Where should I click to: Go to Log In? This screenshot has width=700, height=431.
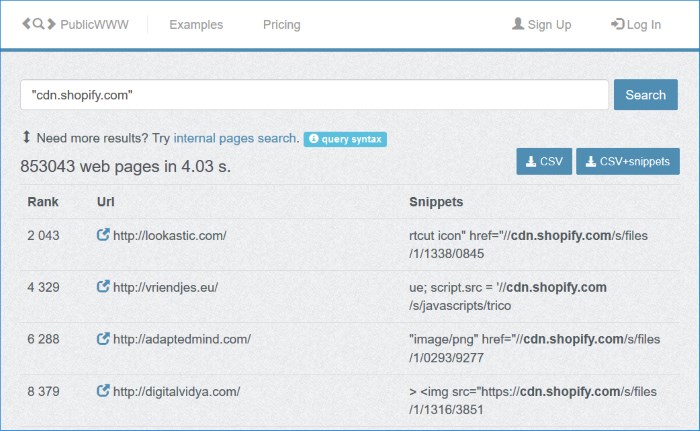636,25
